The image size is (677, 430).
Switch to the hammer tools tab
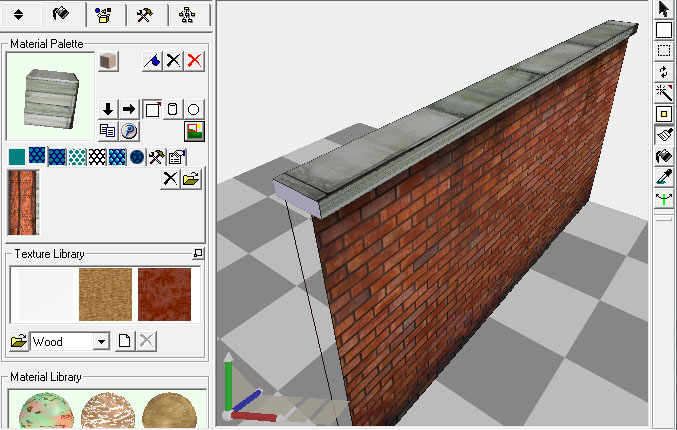click(x=143, y=14)
